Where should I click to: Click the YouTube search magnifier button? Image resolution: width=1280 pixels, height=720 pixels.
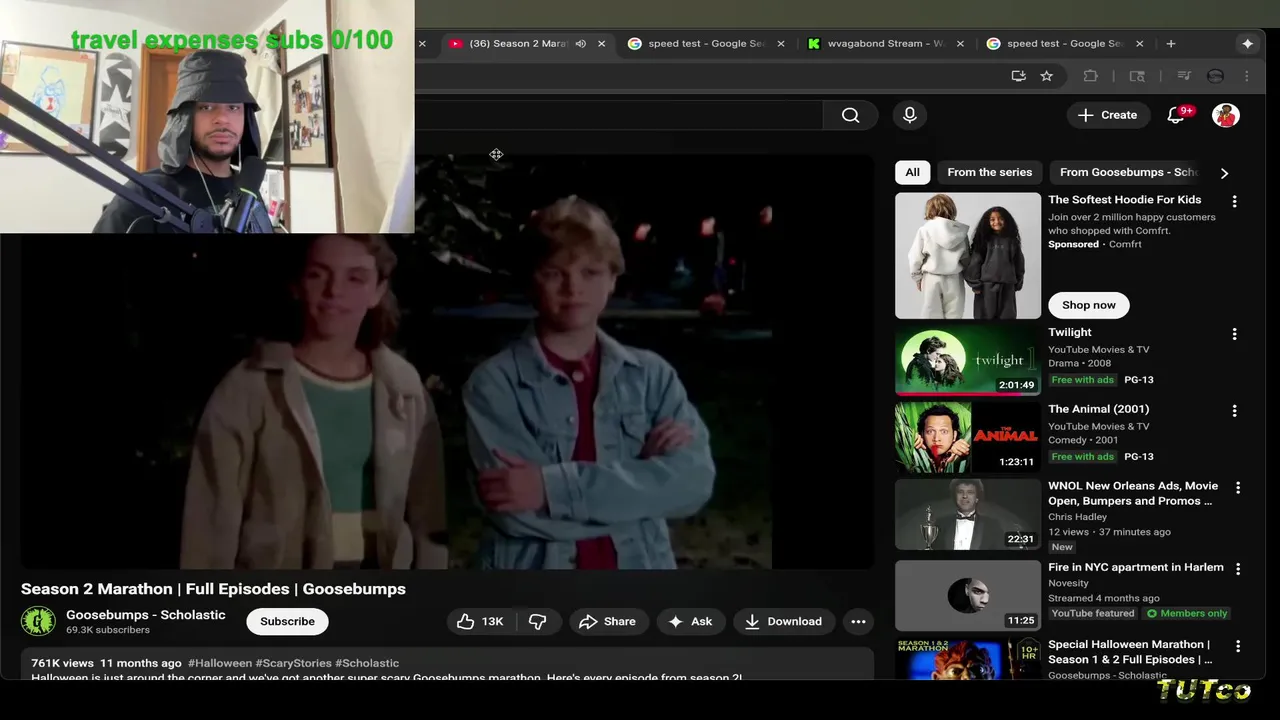point(850,115)
